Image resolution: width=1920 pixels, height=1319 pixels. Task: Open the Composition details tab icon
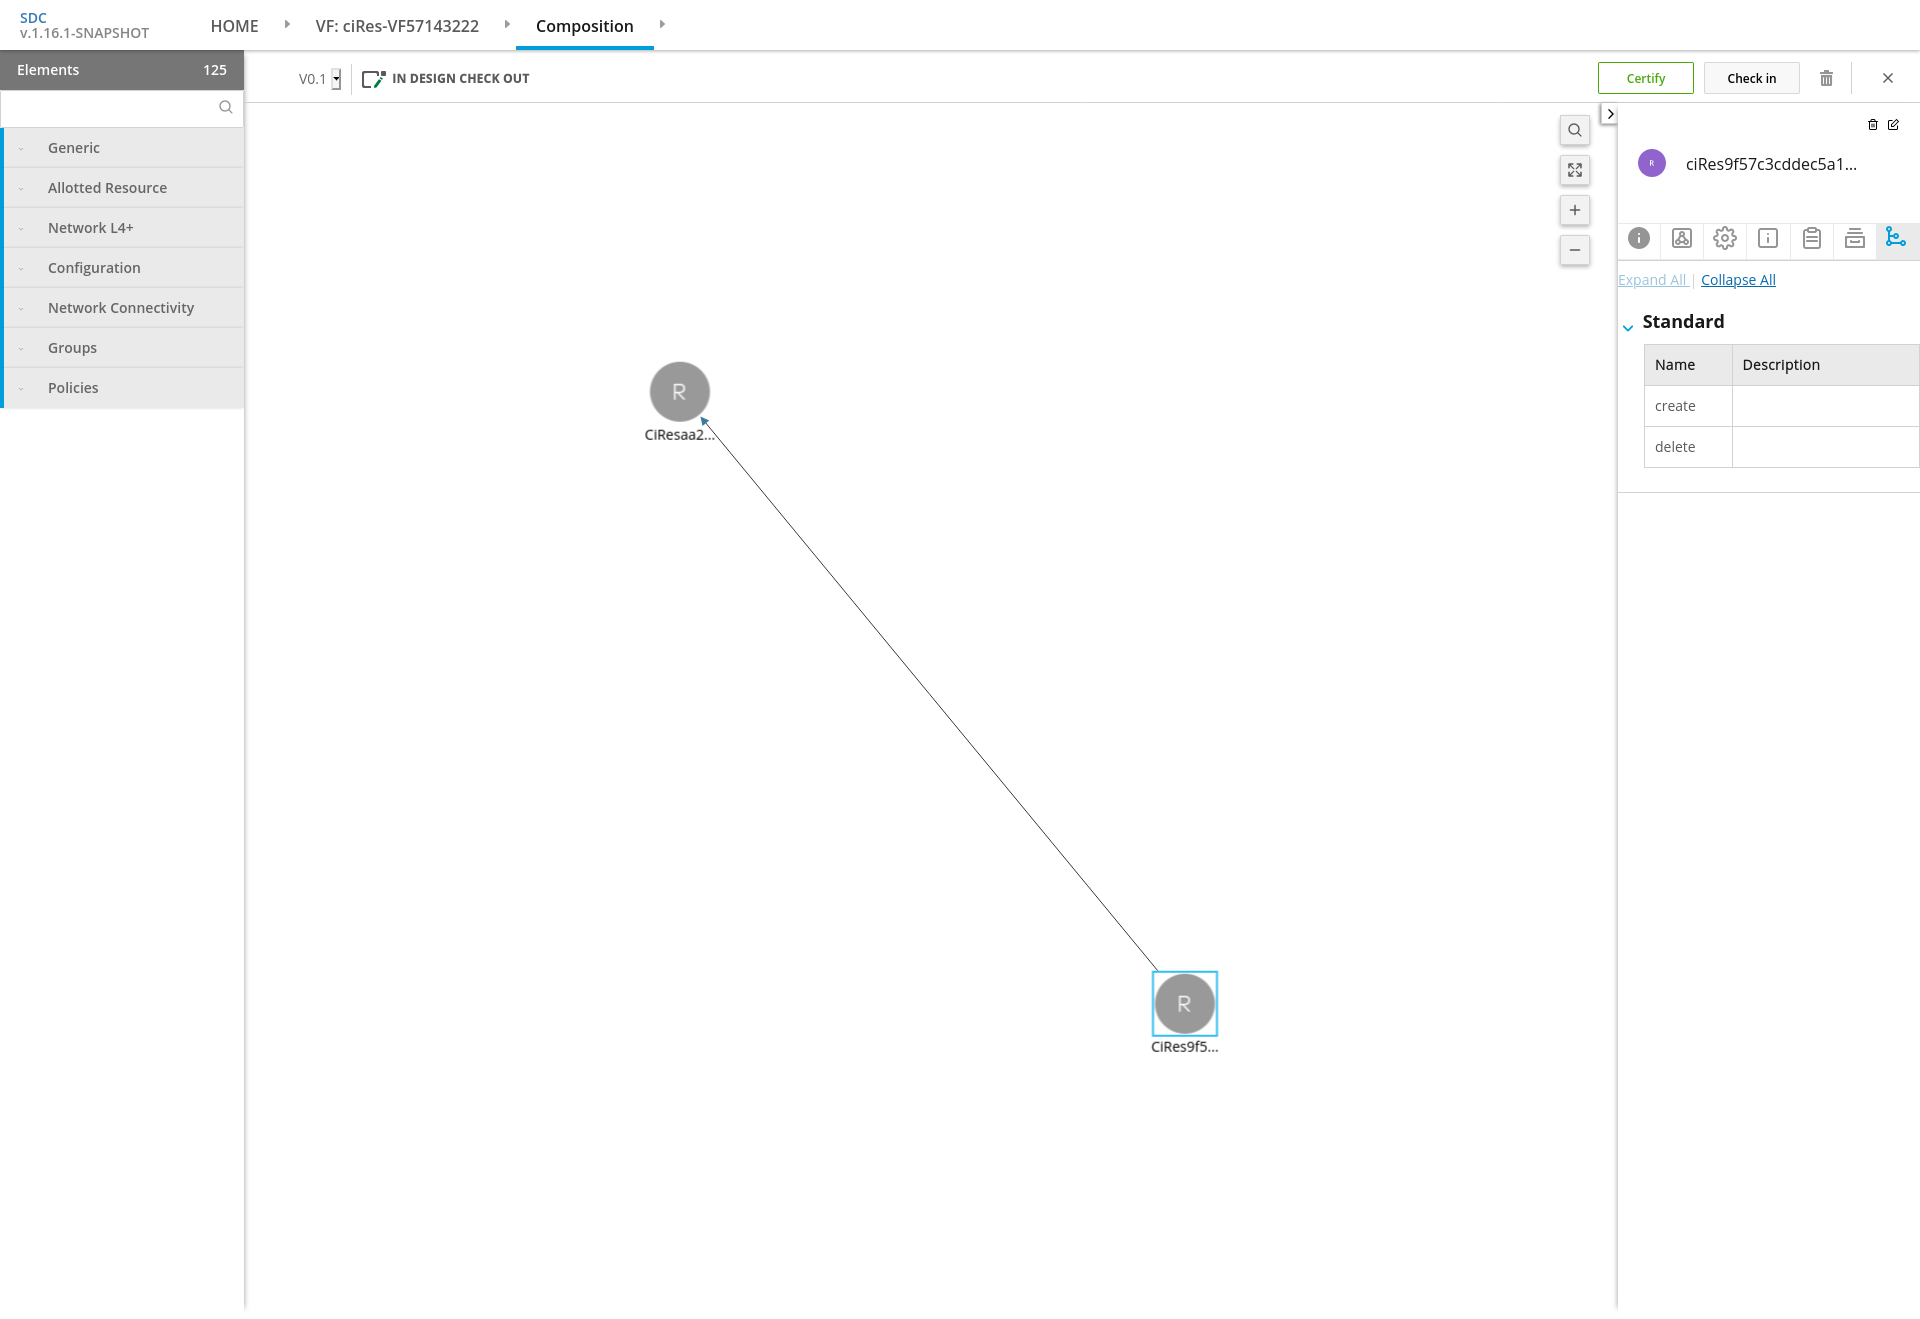click(x=1681, y=238)
